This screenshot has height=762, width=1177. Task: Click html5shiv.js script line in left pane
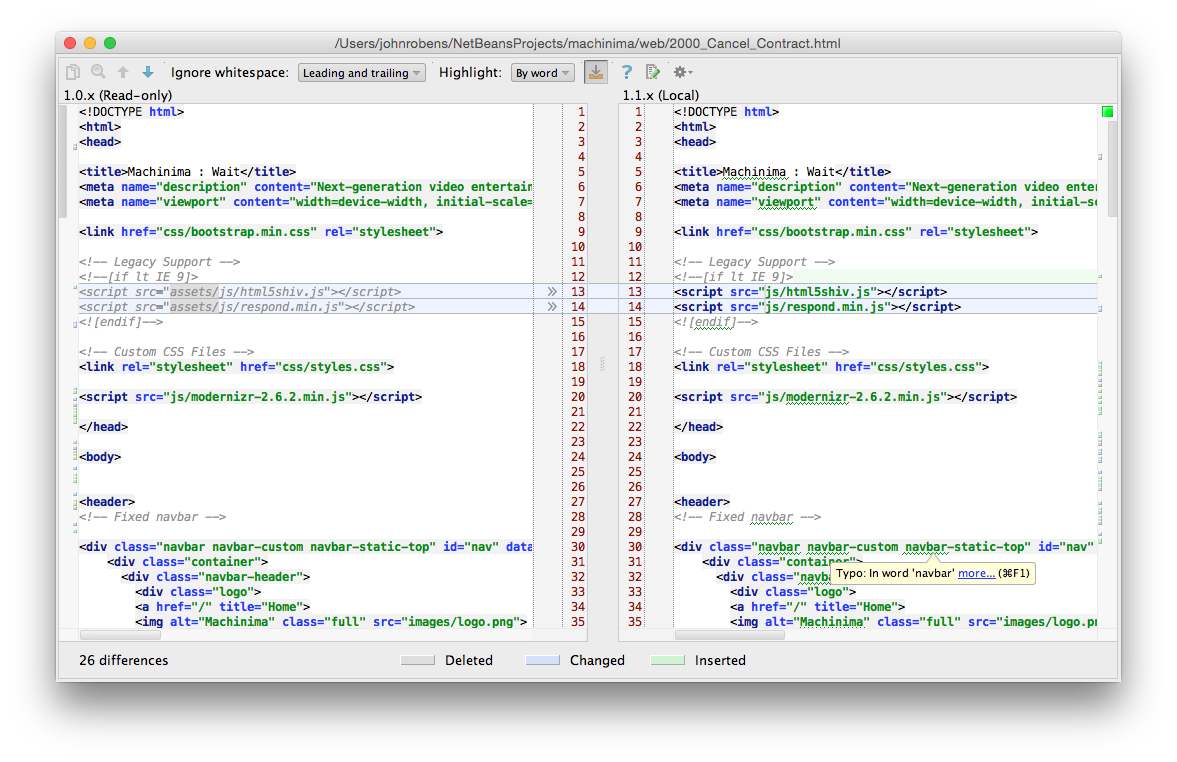[x=240, y=291]
